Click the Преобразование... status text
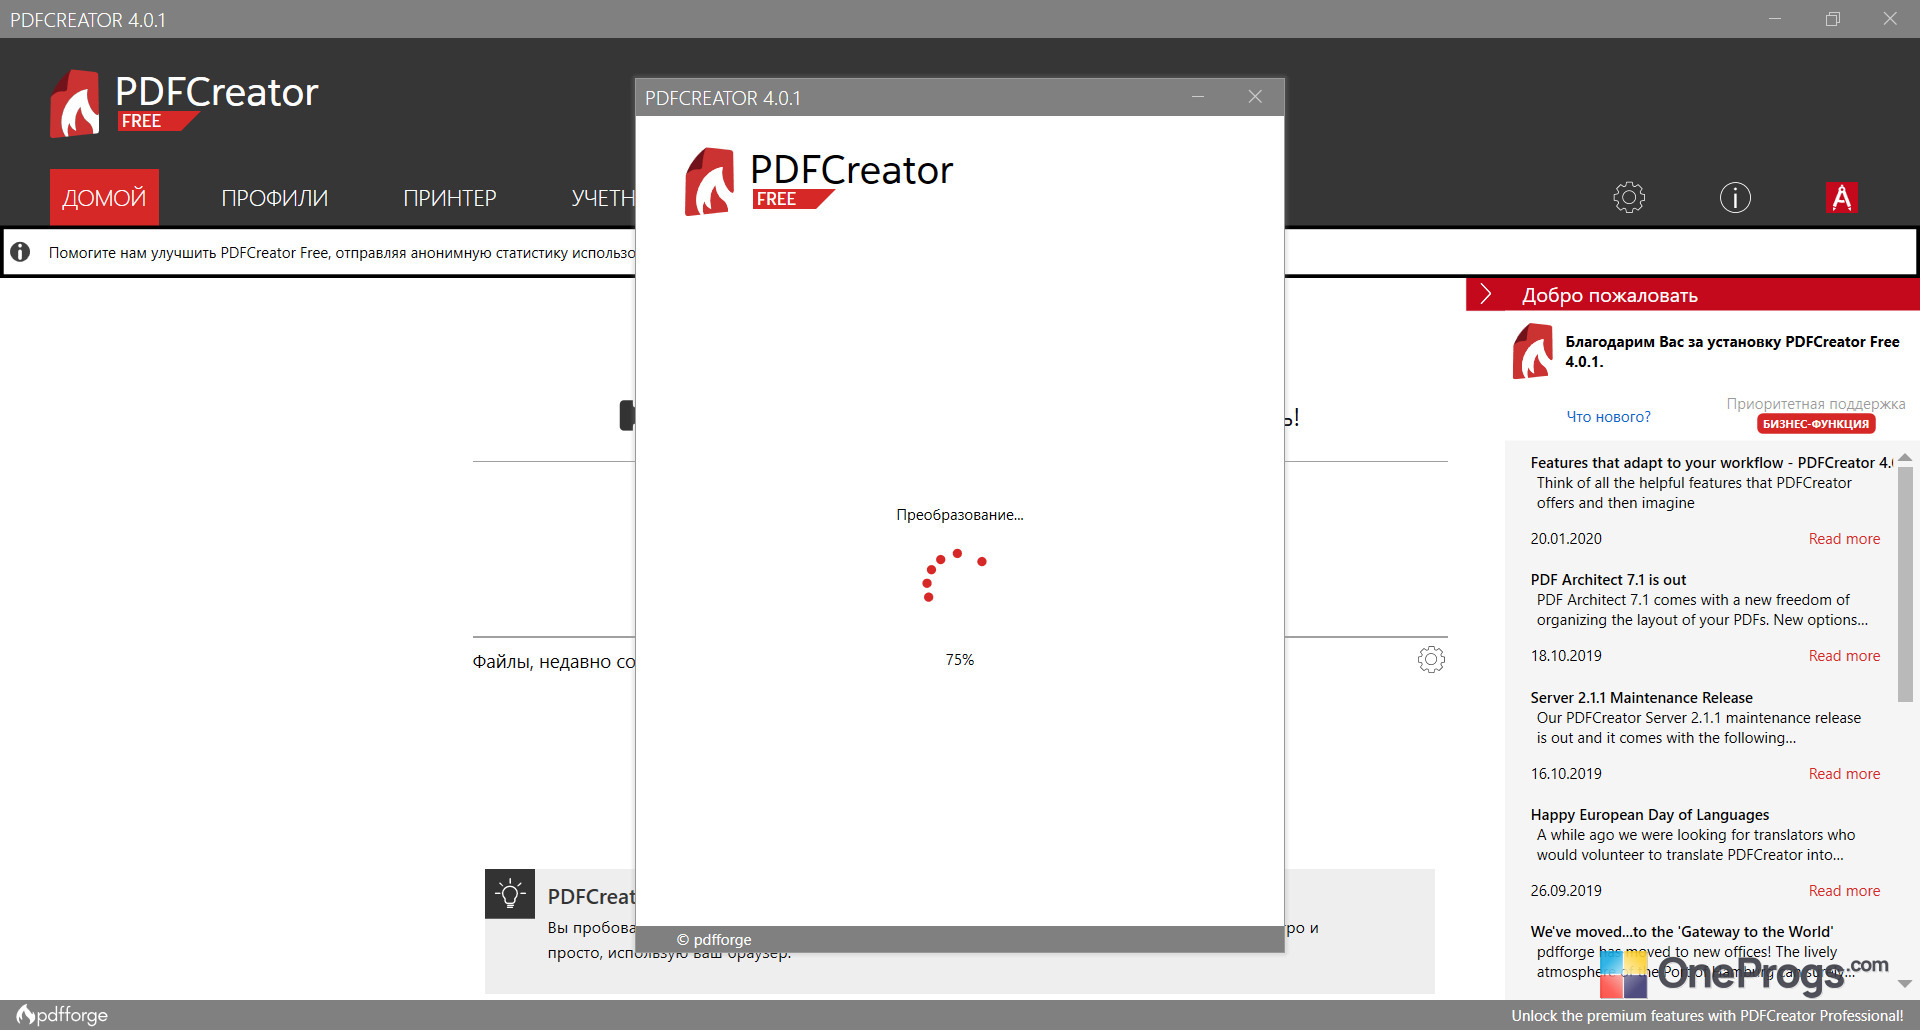 coord(960,515)
